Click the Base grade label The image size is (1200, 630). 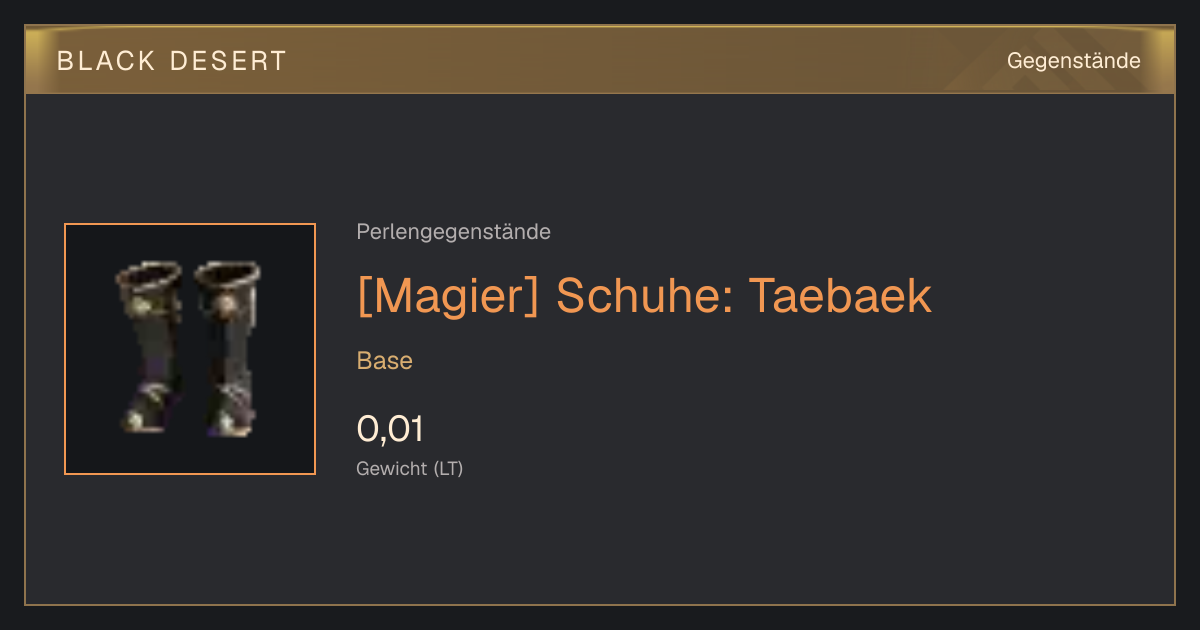385,361
